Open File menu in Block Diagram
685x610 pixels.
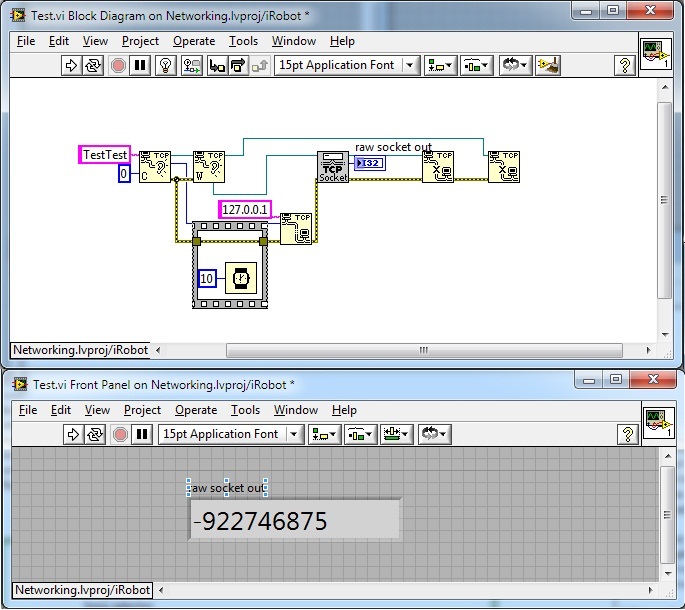(x=26, y=41)
